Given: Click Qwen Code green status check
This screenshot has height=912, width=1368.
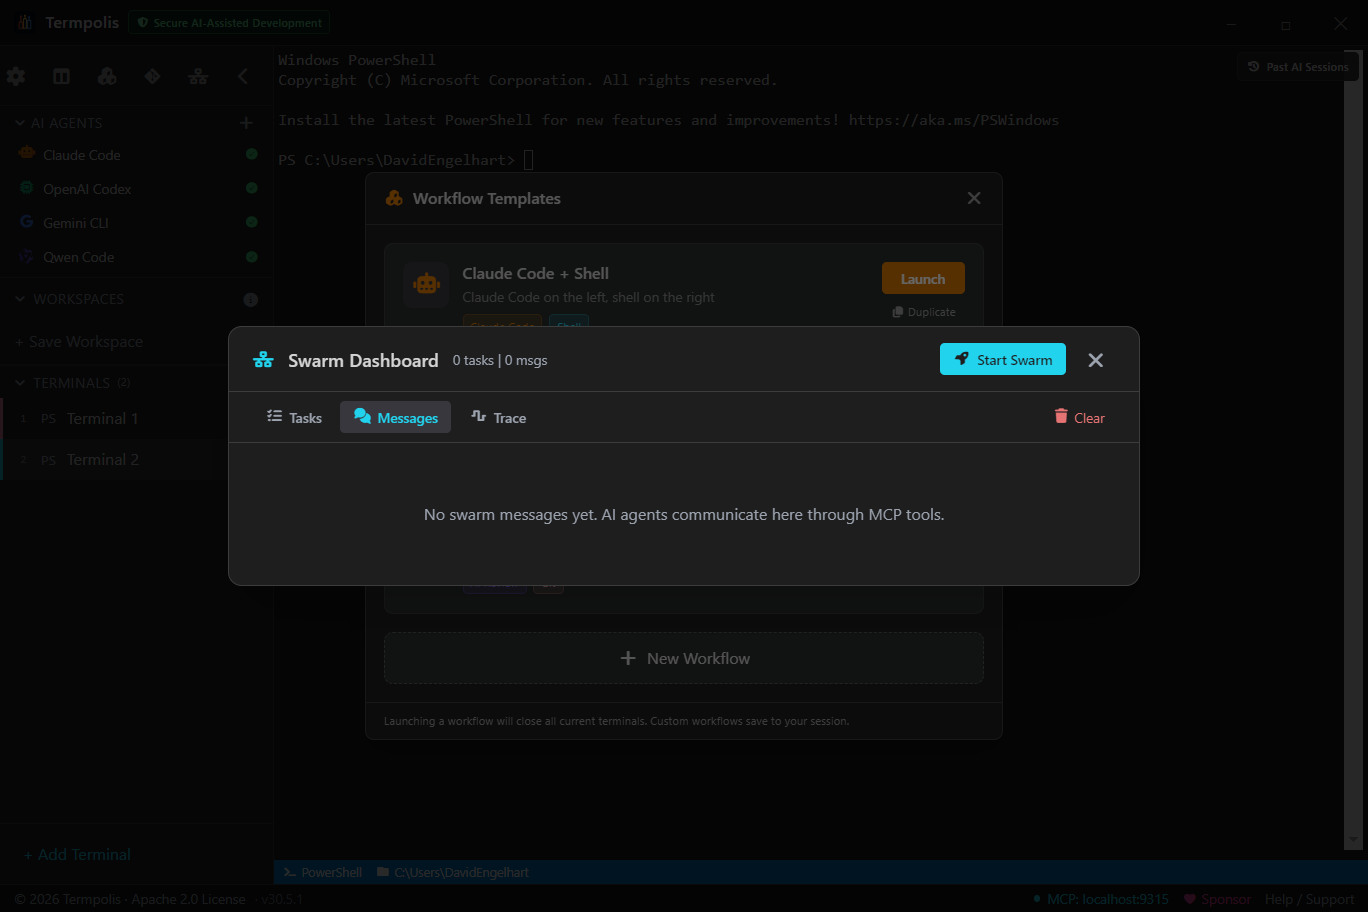Looking at the screenshot, I should 252,256.
